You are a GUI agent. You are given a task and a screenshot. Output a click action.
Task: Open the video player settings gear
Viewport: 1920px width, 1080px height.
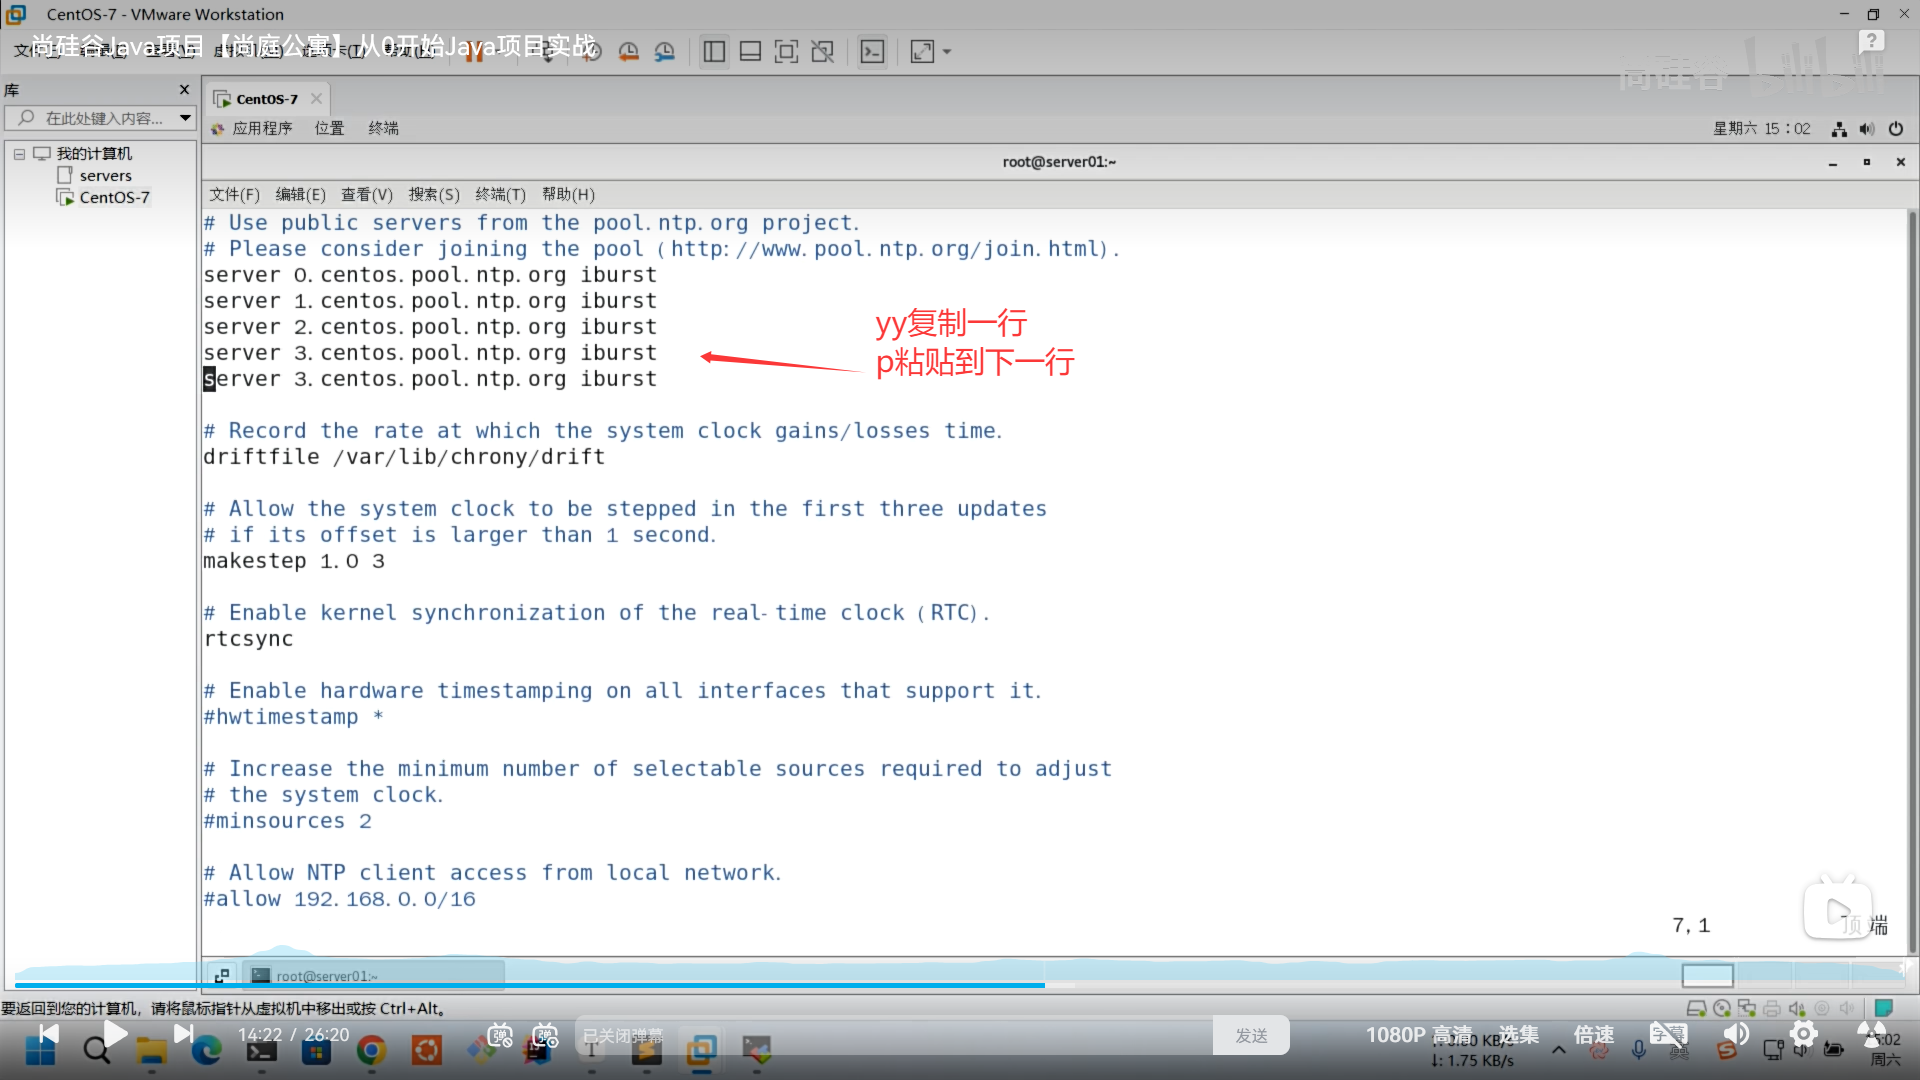1803,1034
